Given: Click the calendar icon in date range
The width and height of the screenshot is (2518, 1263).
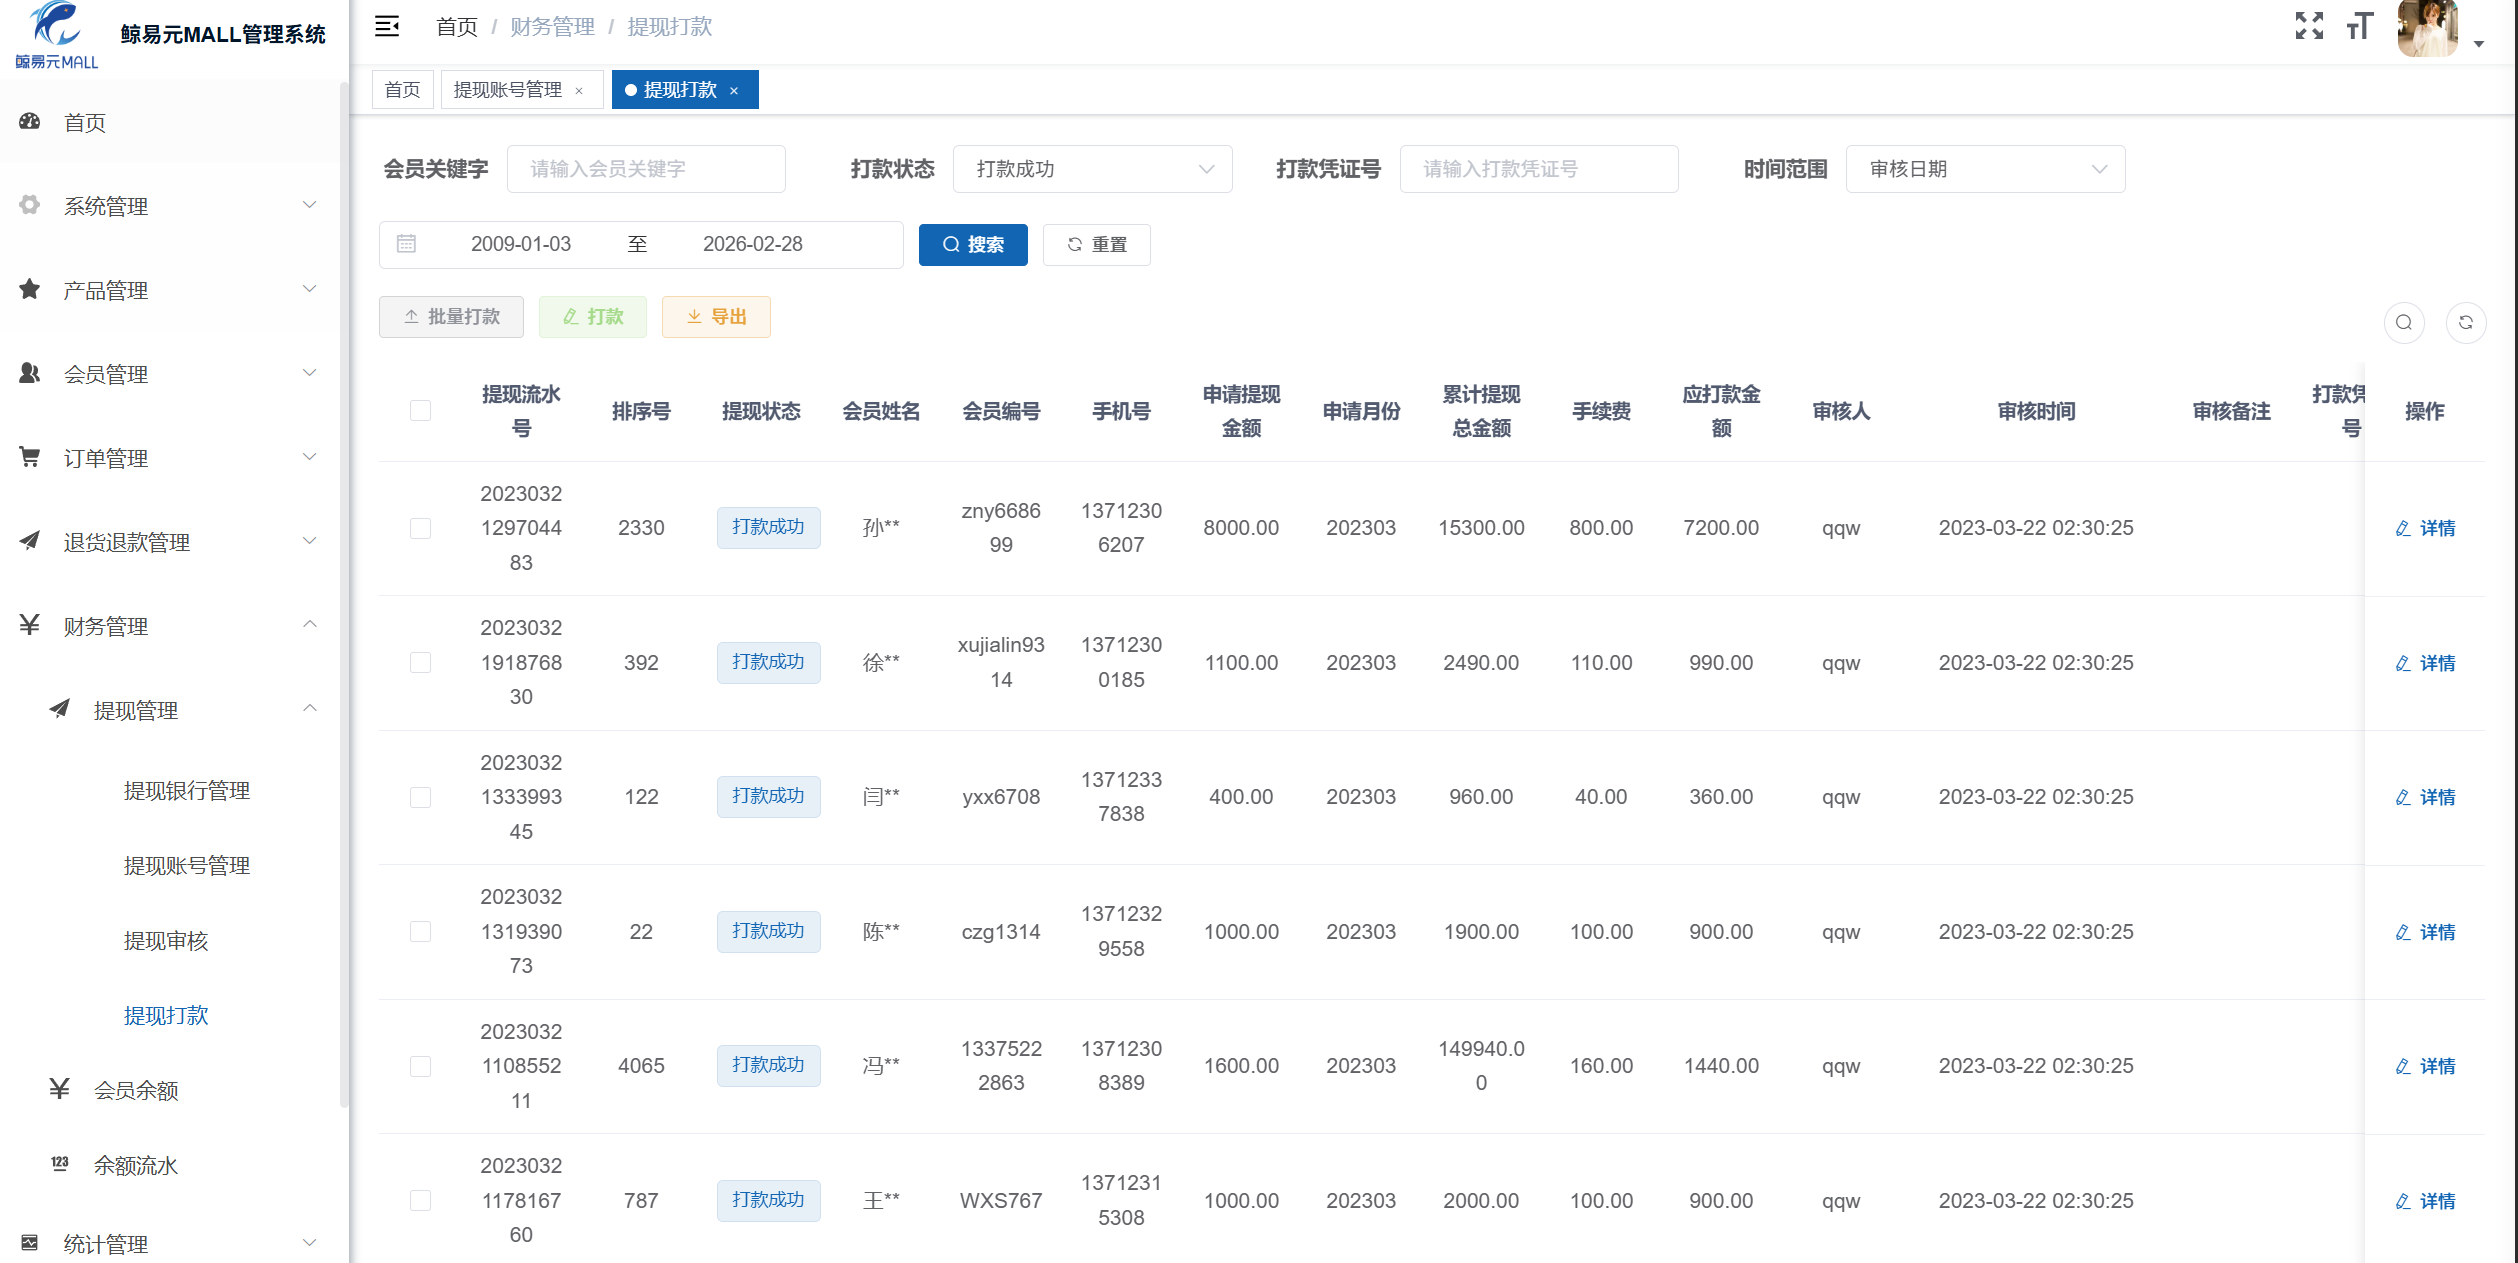Looking at the screenshot, I should point(406,244).
